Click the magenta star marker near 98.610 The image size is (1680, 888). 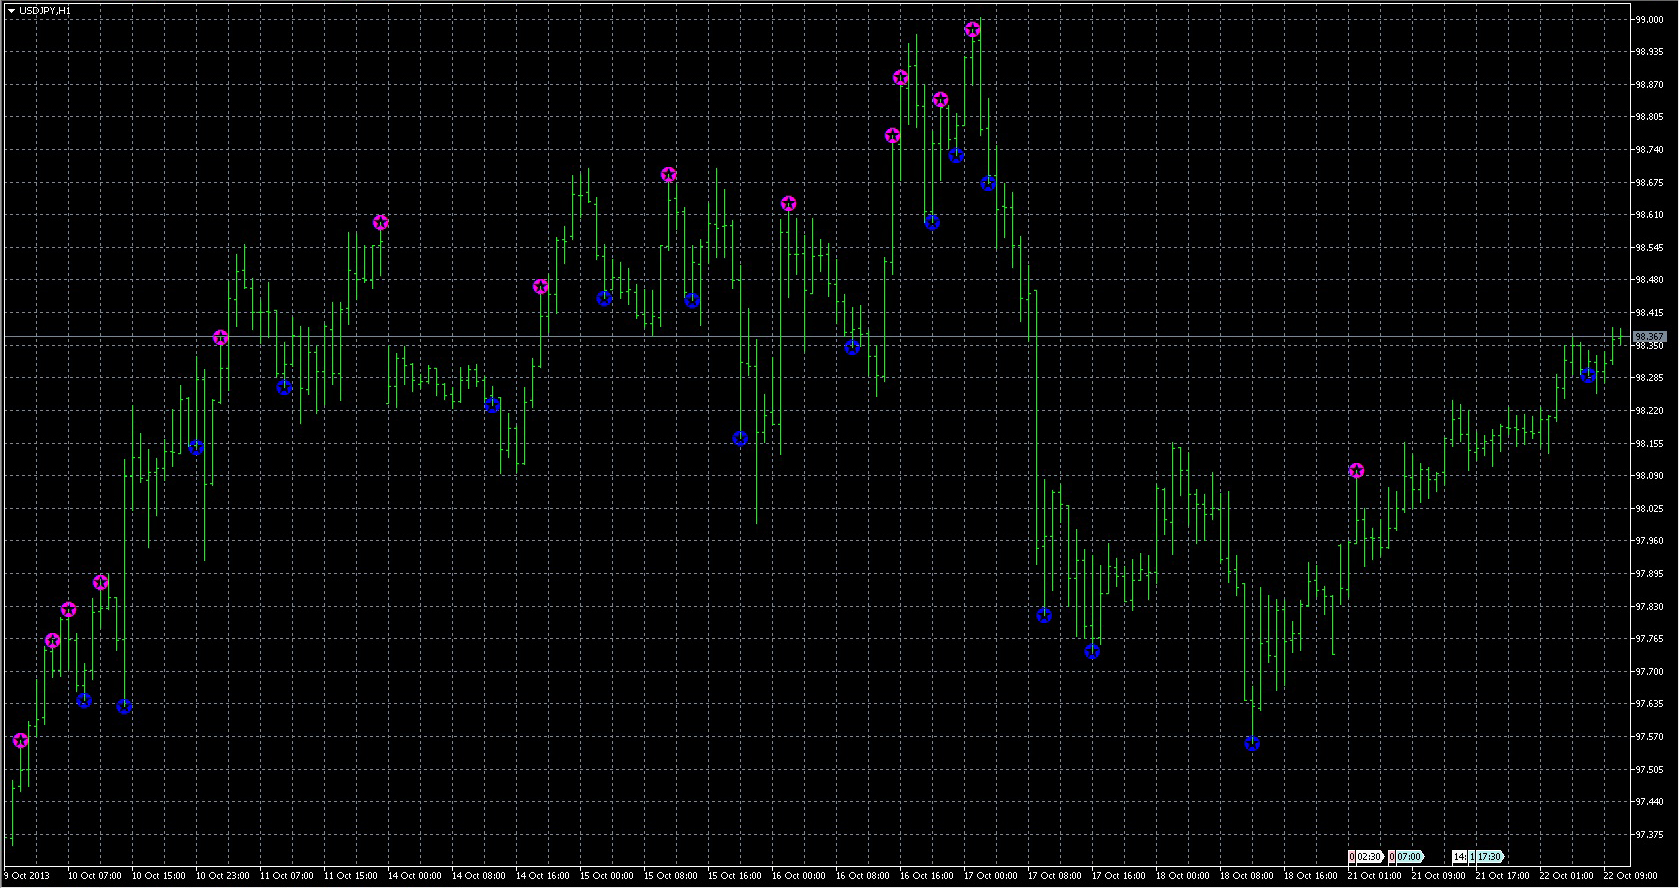380,223
